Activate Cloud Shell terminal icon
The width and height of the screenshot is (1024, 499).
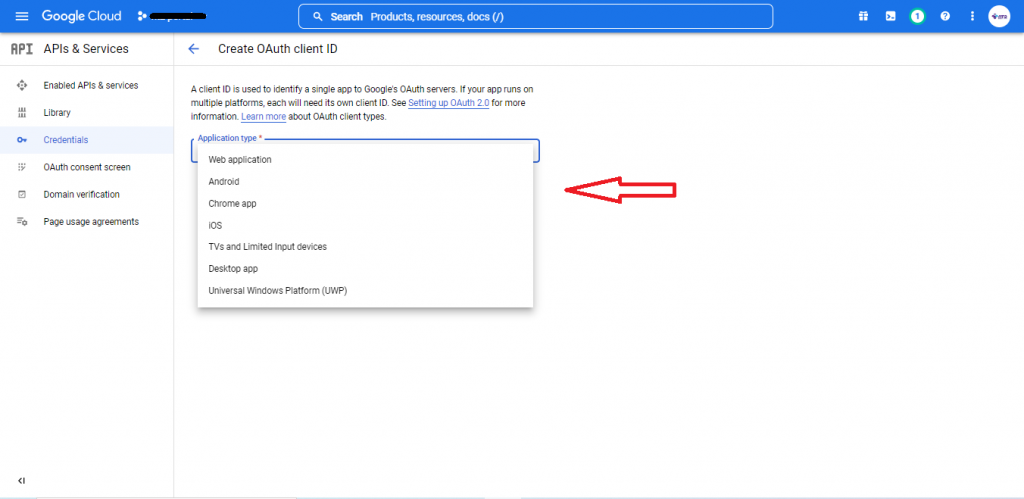pyautogui.click(x=890, y=16)
